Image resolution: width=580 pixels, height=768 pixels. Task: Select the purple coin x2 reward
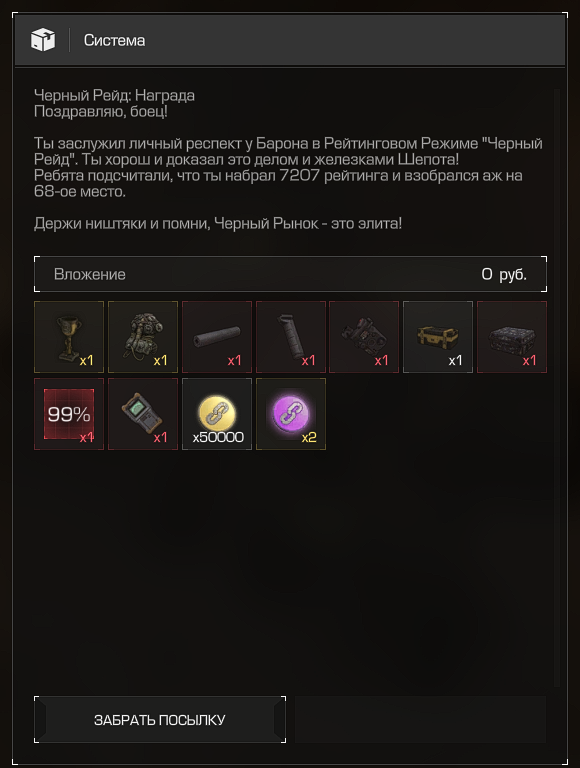291,414
